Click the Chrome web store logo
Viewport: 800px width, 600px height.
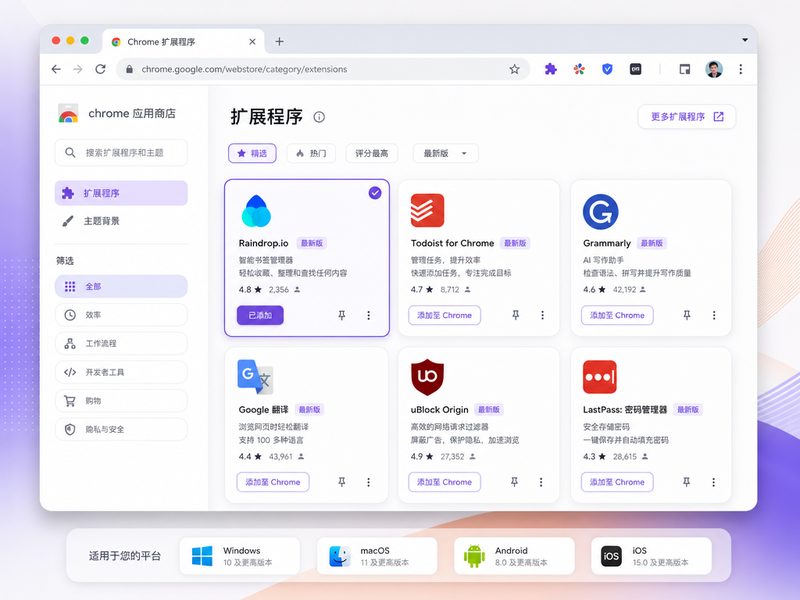pos(68,113)
